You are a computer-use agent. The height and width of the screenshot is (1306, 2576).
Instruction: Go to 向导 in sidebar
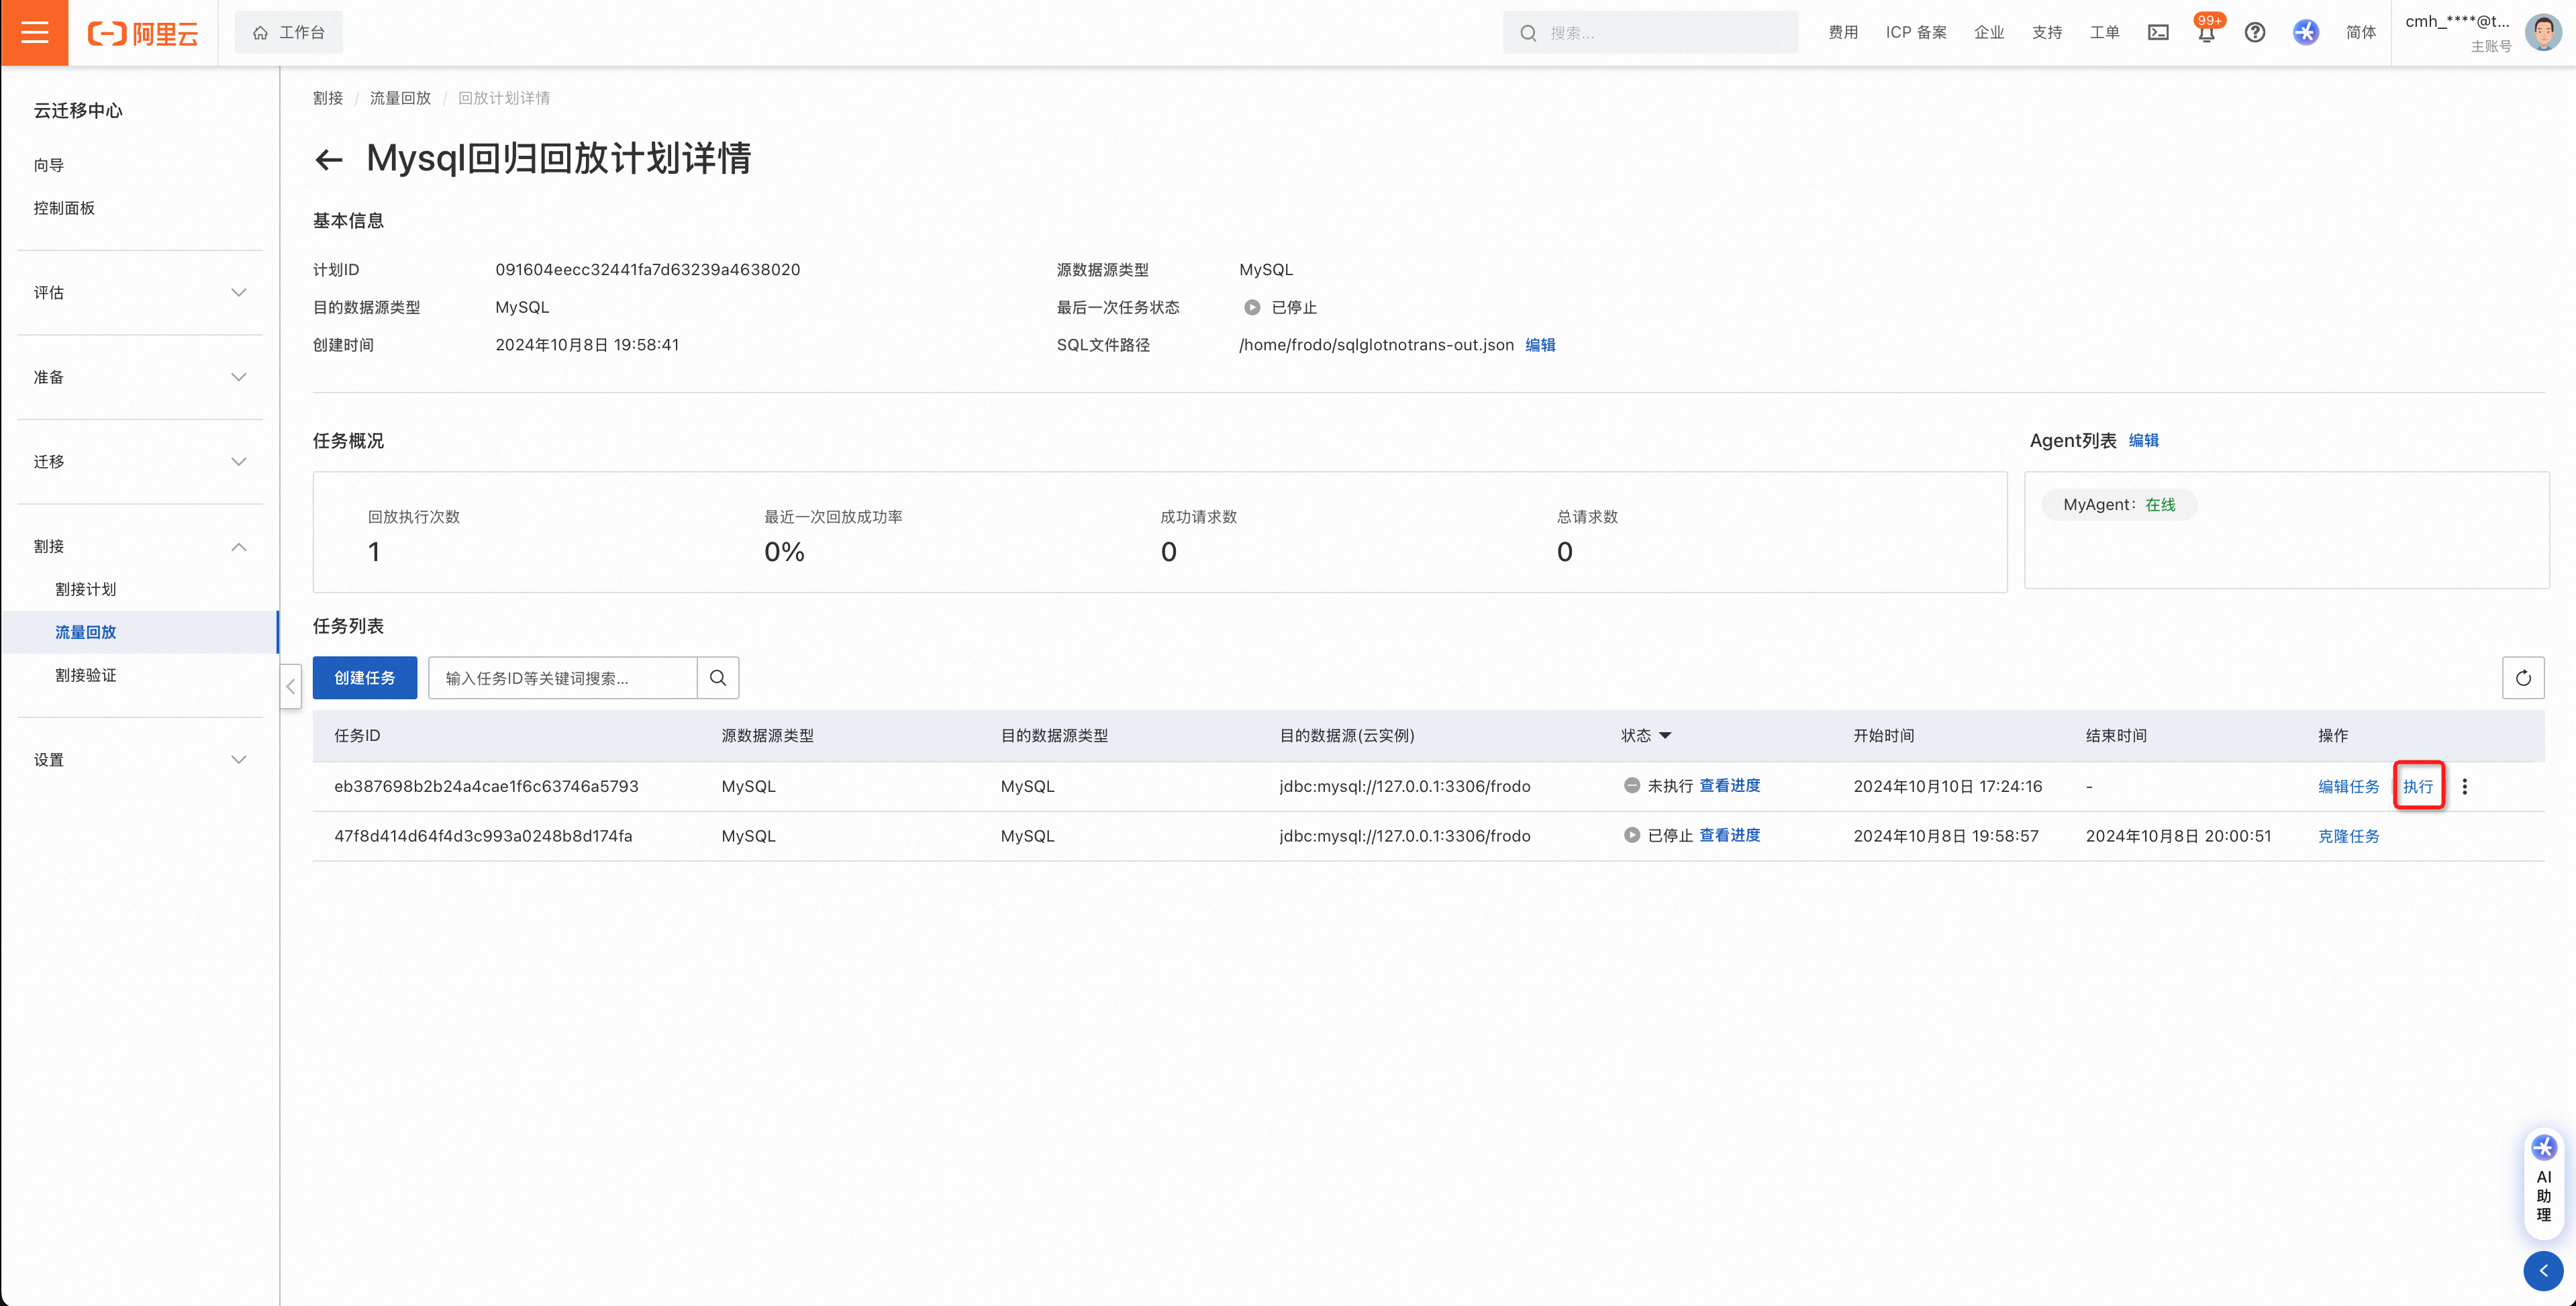click(x=49, y=165)
